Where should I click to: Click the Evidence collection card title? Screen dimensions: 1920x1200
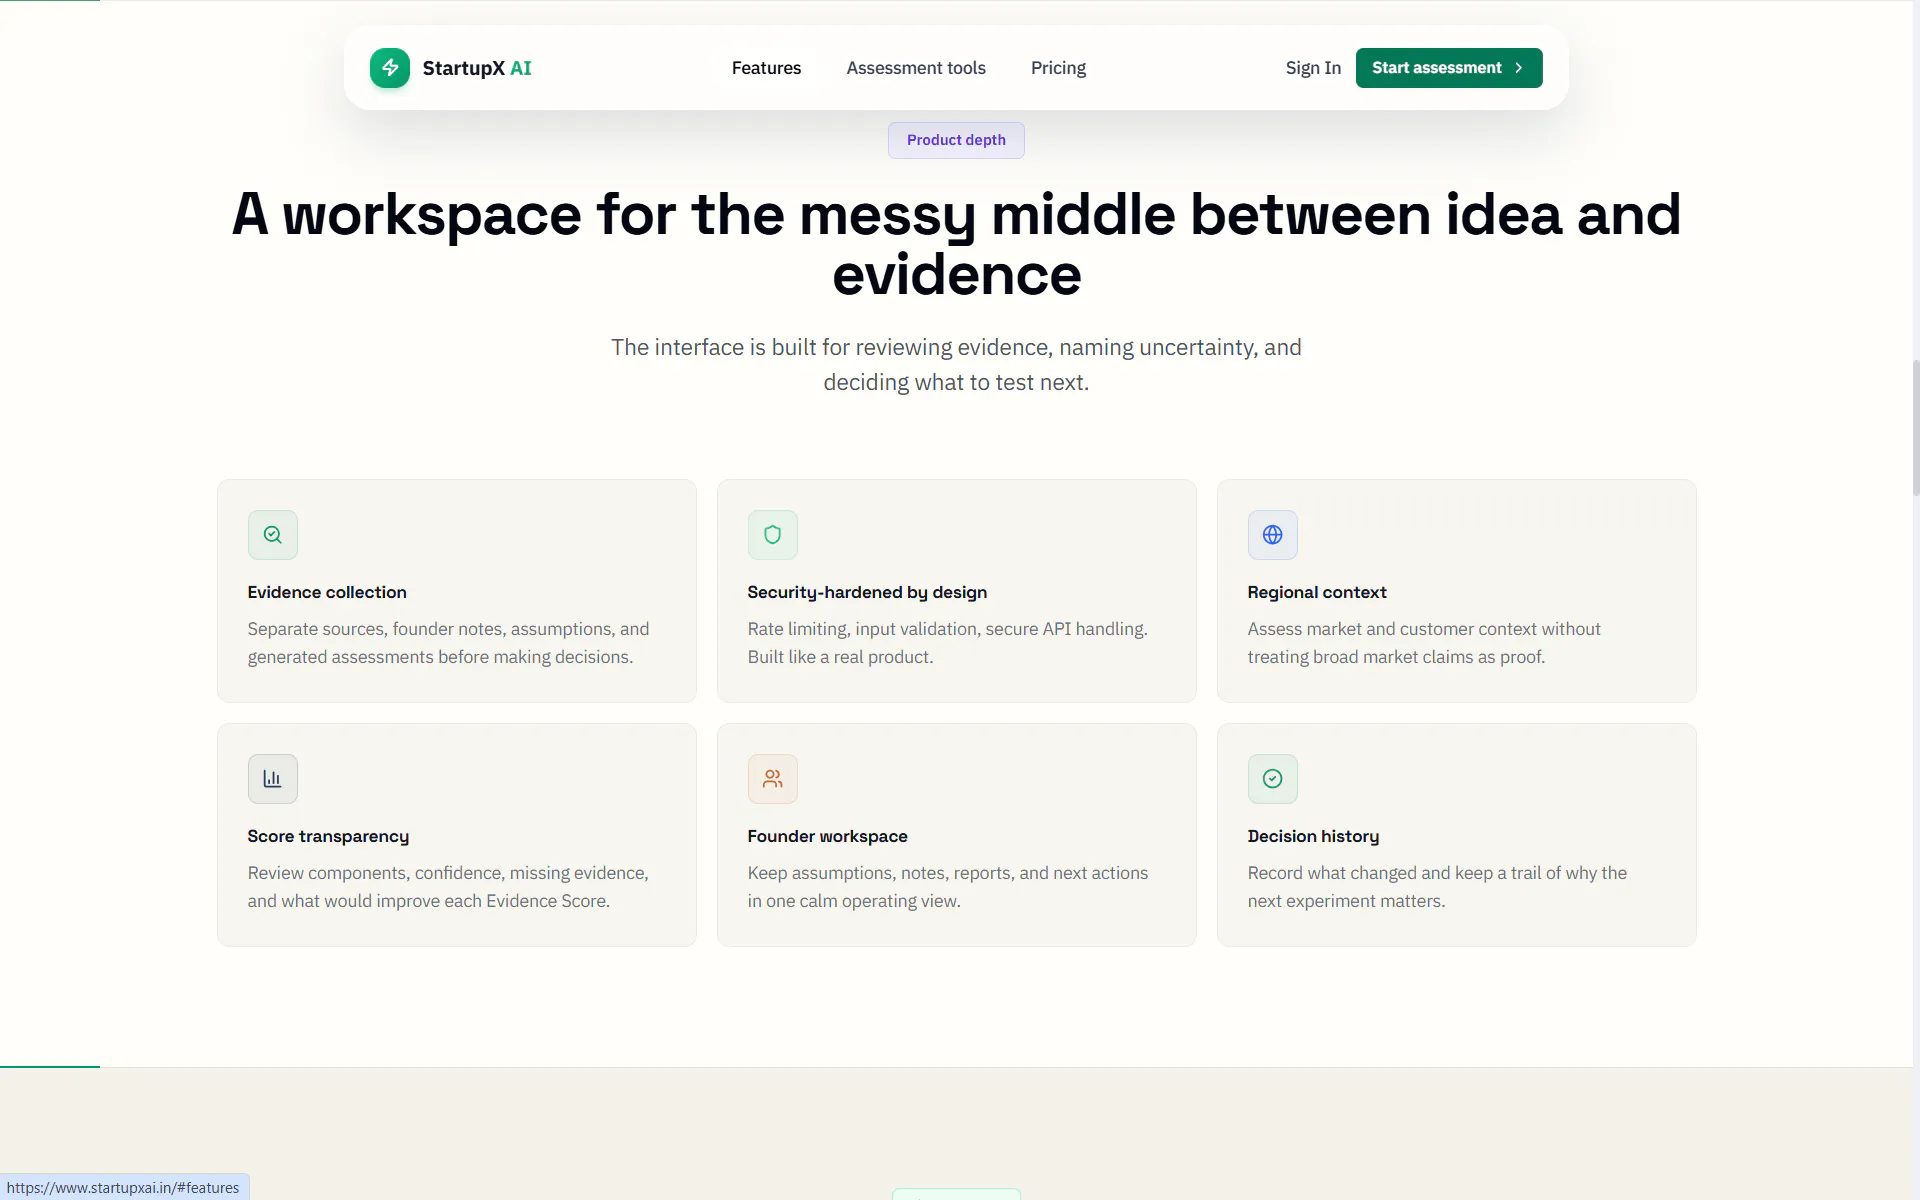coord(327,592)
